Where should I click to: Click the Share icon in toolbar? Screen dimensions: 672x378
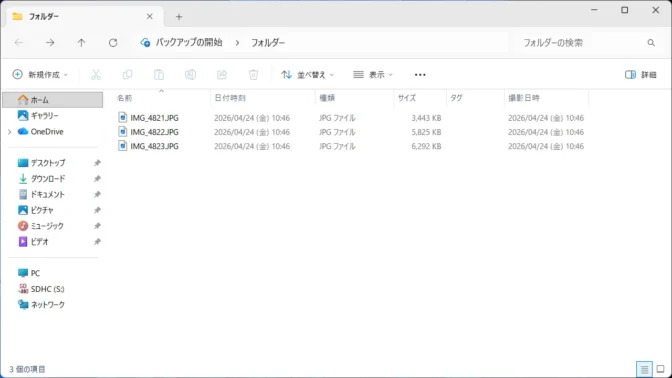click(222, 75)
